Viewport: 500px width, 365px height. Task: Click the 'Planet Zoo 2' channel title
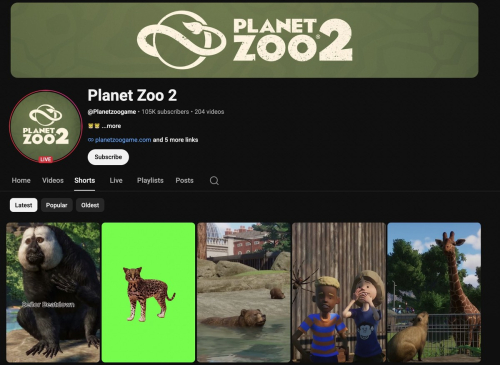click(132, 95)
